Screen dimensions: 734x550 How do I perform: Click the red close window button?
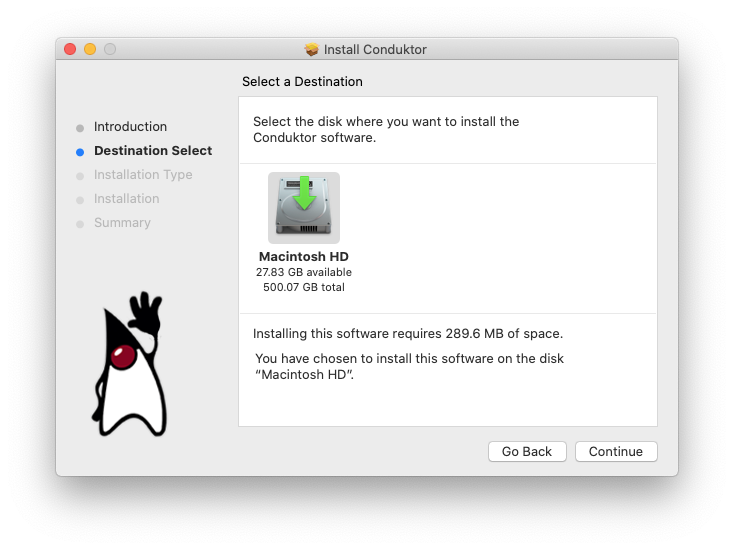(70, 49)
